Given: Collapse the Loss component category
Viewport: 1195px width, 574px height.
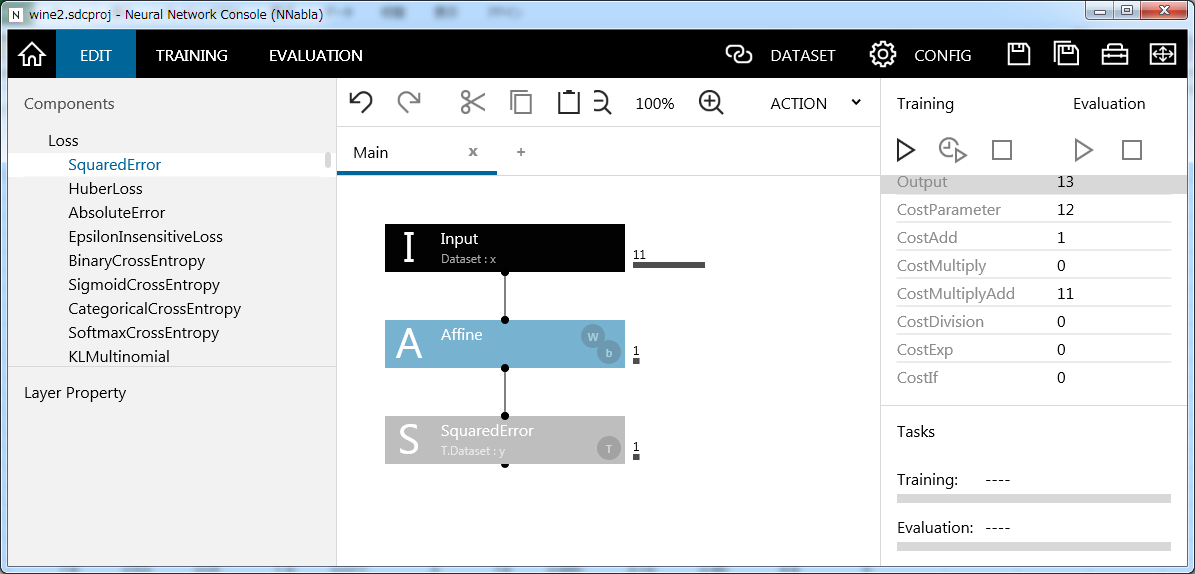Looking at the screenshot, I should coord(63,141).
